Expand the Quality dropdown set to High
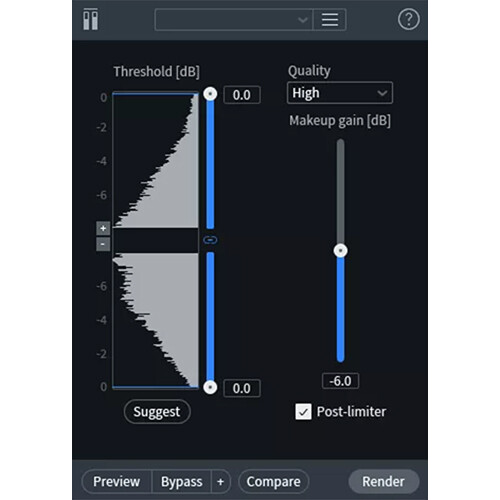Screen dimensions: 500x500 pyautogui.click(x=340, y=93)
